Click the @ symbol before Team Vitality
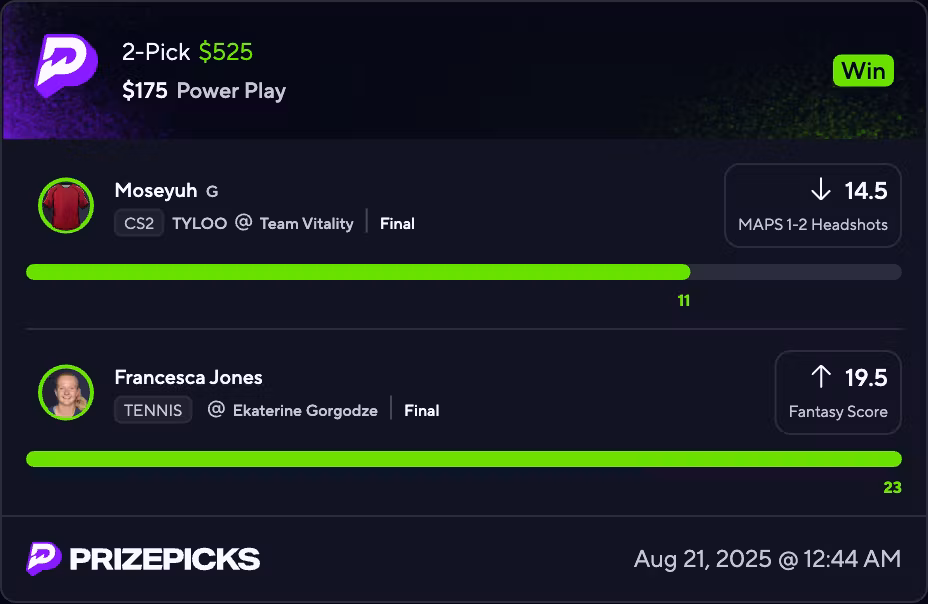928x604 pixels. [243, 223]
